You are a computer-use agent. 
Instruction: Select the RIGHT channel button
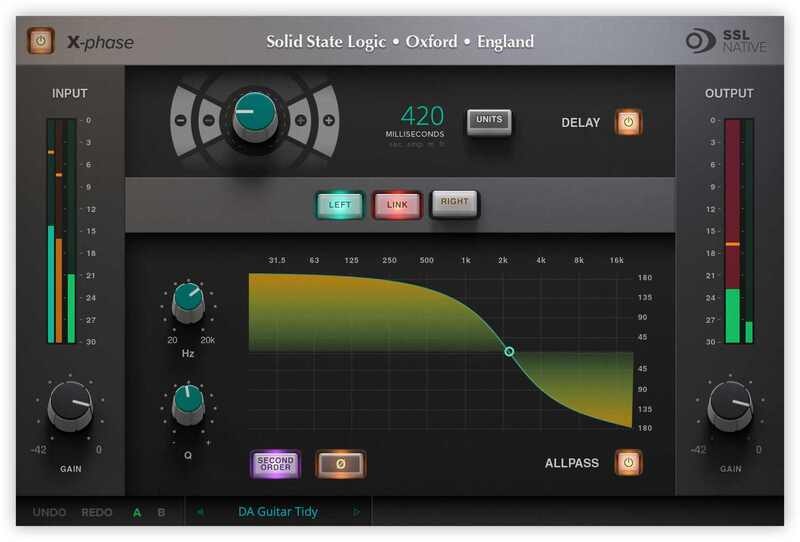454,203
